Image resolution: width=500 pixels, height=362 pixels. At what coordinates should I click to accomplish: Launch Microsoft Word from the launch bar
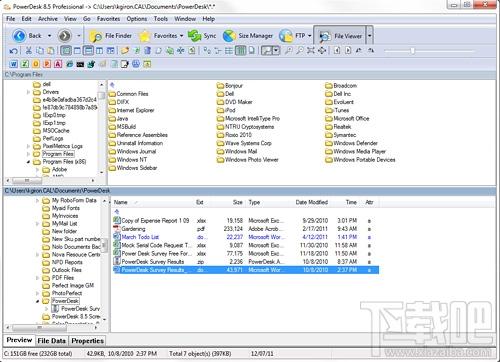[14, 64]
